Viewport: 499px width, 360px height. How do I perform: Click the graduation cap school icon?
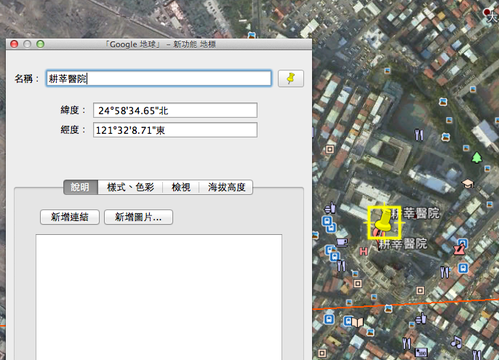click(x=467, y=183)
